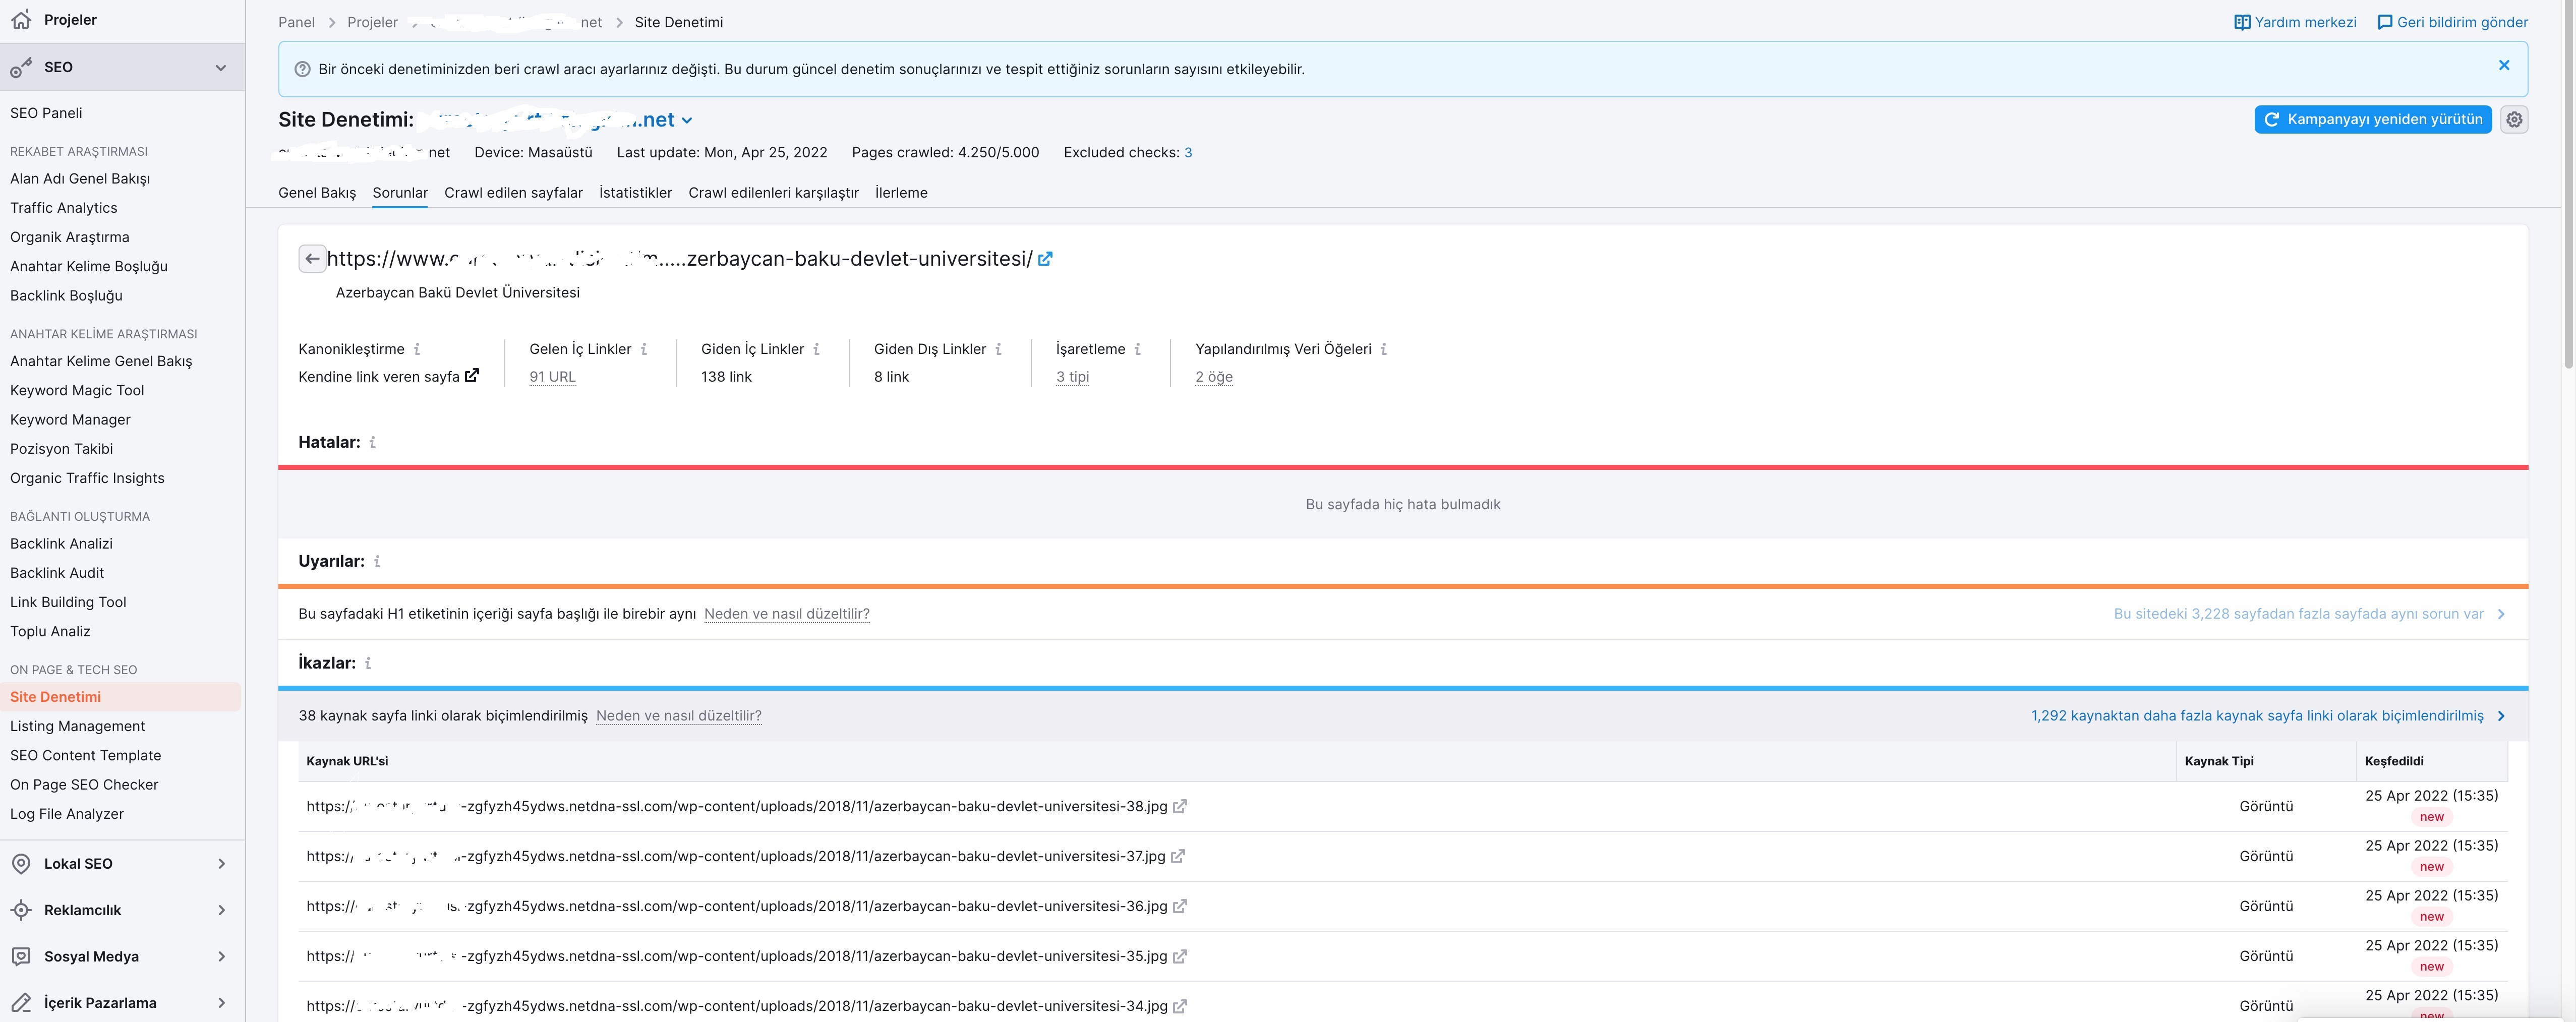2576x1022 pixels.
Task: Open Excluded checks count 3
Action: (1188, 152)
